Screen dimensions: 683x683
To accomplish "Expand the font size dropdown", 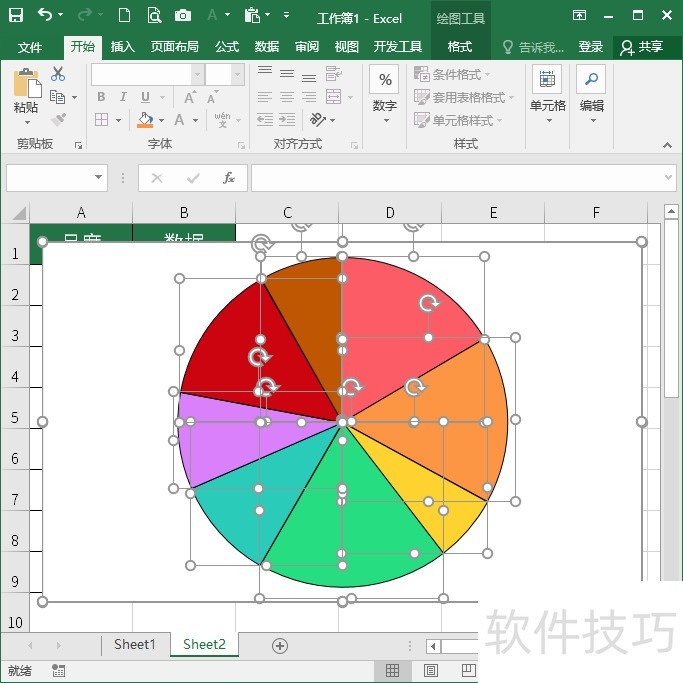I will 237,74.
